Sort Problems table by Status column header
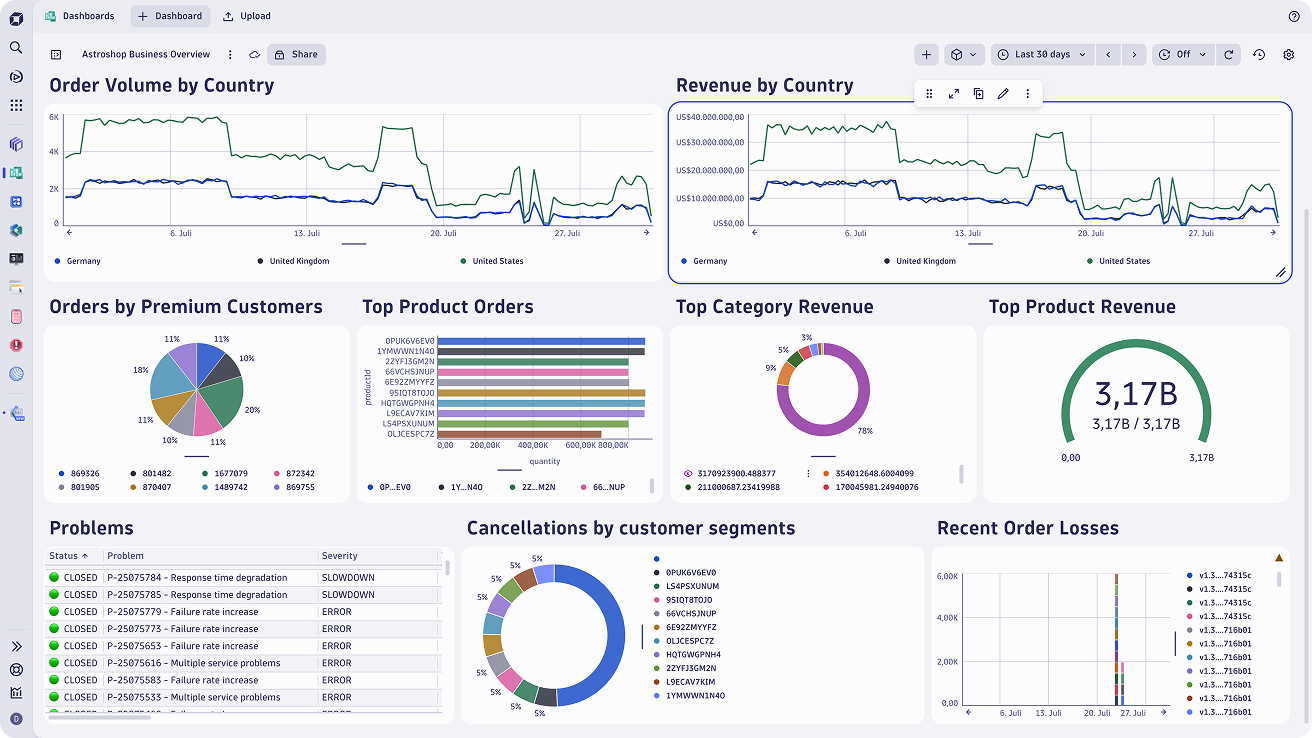Screen dimensions: 1312x738 coord(70,556)
